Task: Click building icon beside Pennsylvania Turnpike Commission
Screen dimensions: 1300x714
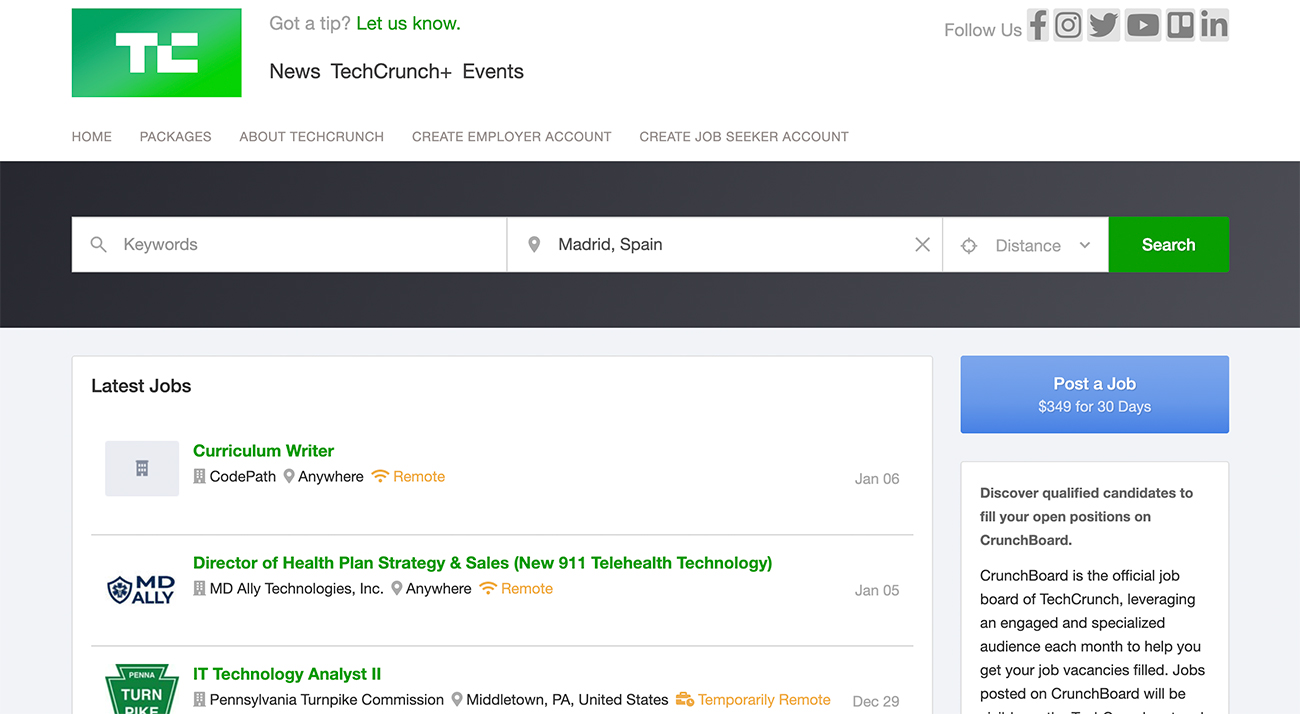Action: 199,699
